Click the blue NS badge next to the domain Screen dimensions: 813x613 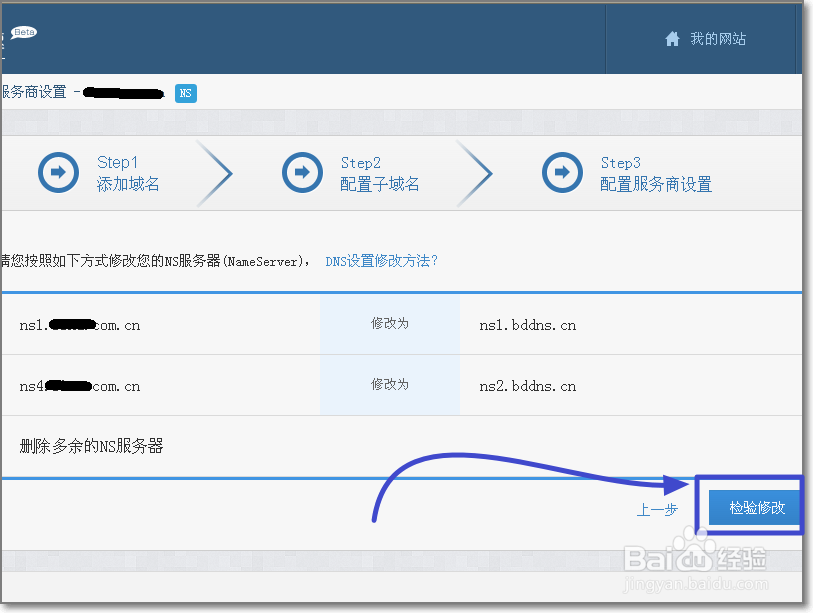pyautogui.click(x=185, y=93)
